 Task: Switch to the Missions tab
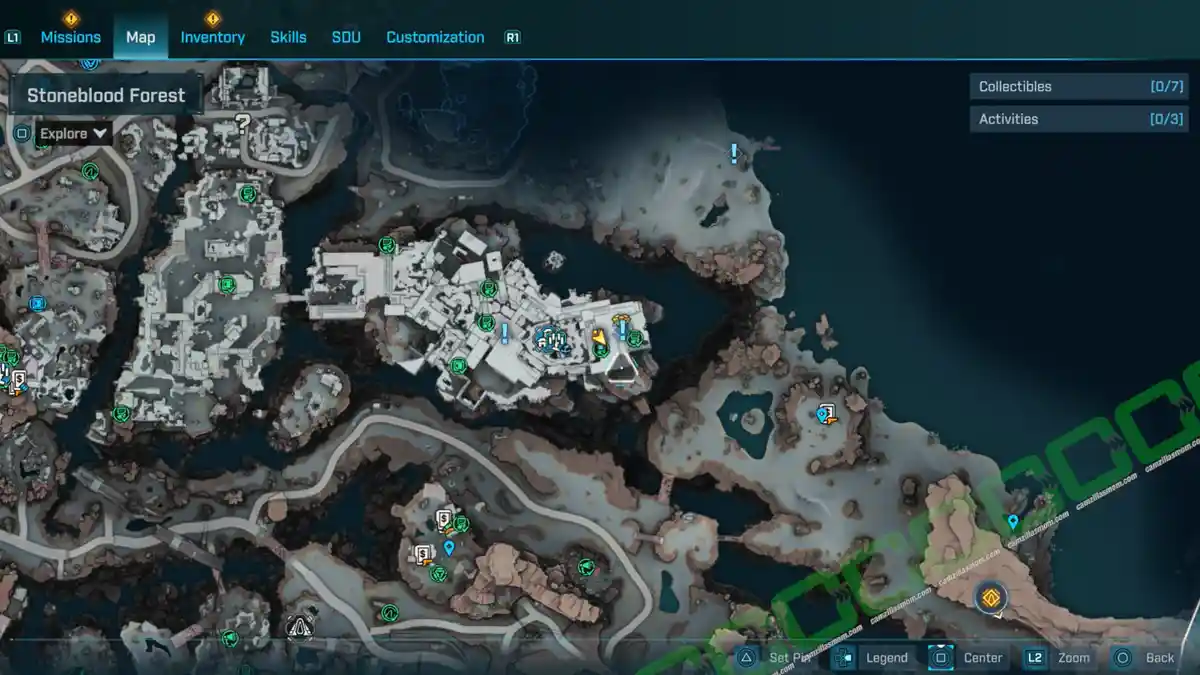click(70, 37)
